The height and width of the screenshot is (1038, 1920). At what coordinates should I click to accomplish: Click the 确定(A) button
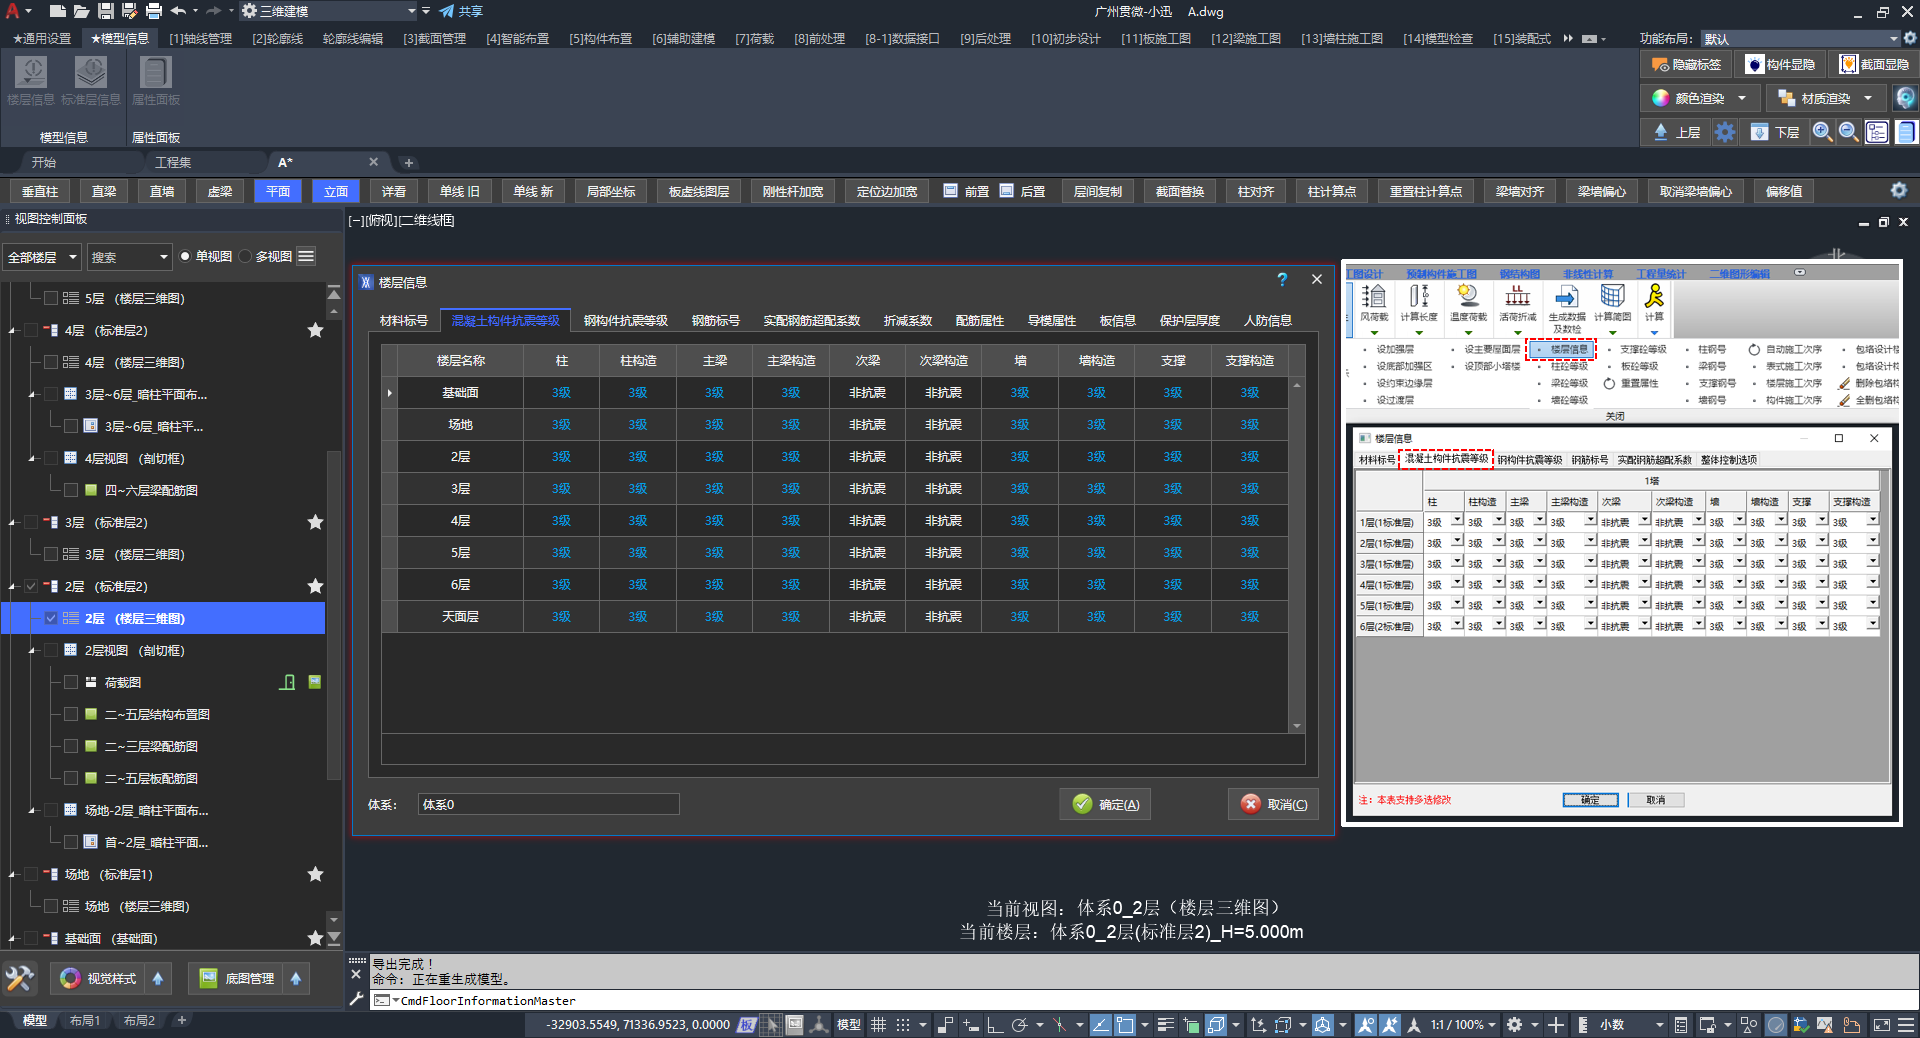[x=1105, y=804]
